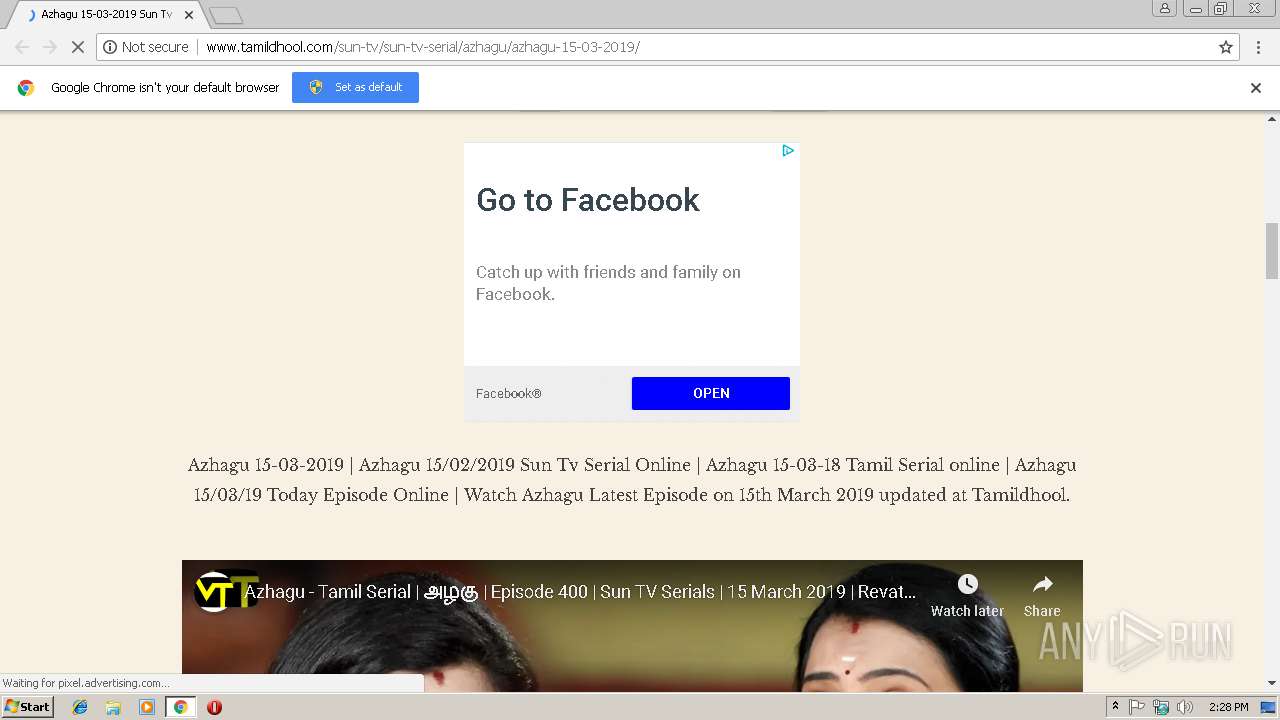Click the Set as default button
This screenshot has width=1280, height=720.
point(355,87)
